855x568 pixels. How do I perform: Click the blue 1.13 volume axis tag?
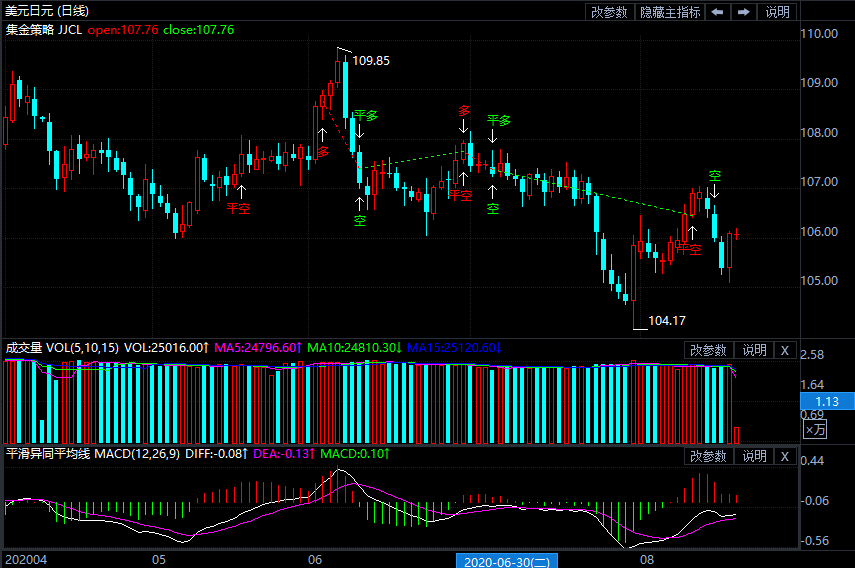pos(827,401)
